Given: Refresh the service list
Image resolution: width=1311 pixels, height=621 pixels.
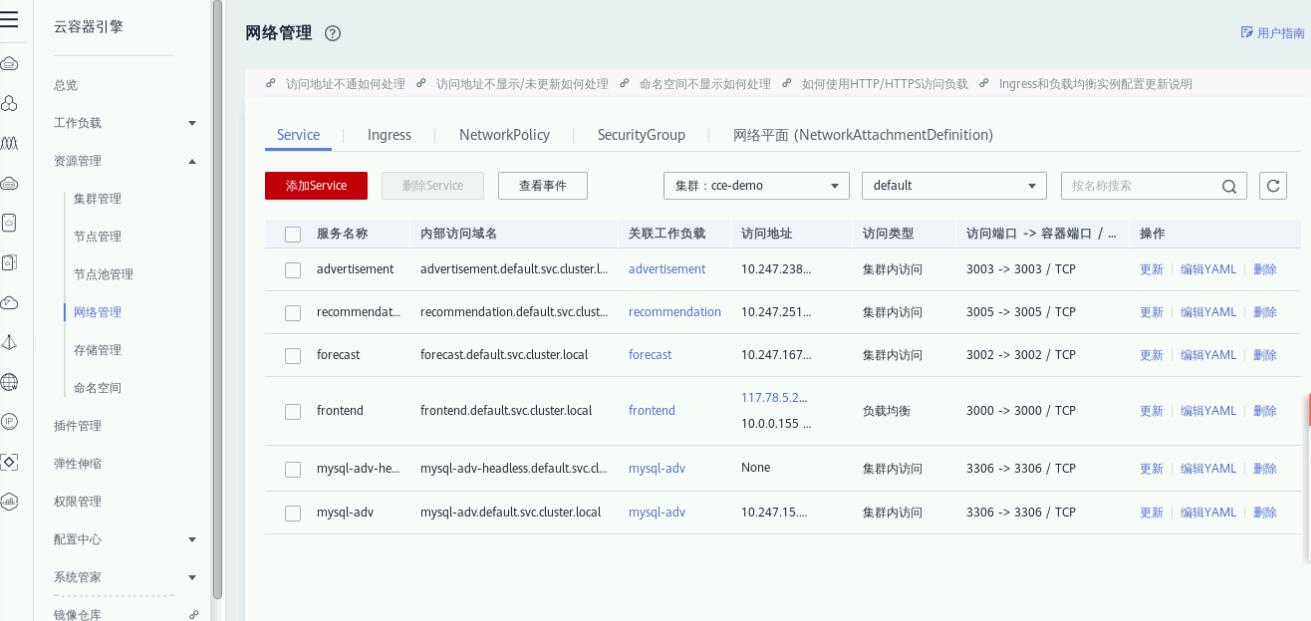Looking at the screenshot, I should point(1272,185).
